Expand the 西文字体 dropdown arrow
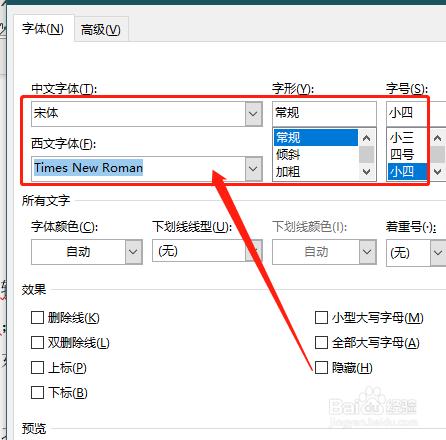 tap(253, 169)
